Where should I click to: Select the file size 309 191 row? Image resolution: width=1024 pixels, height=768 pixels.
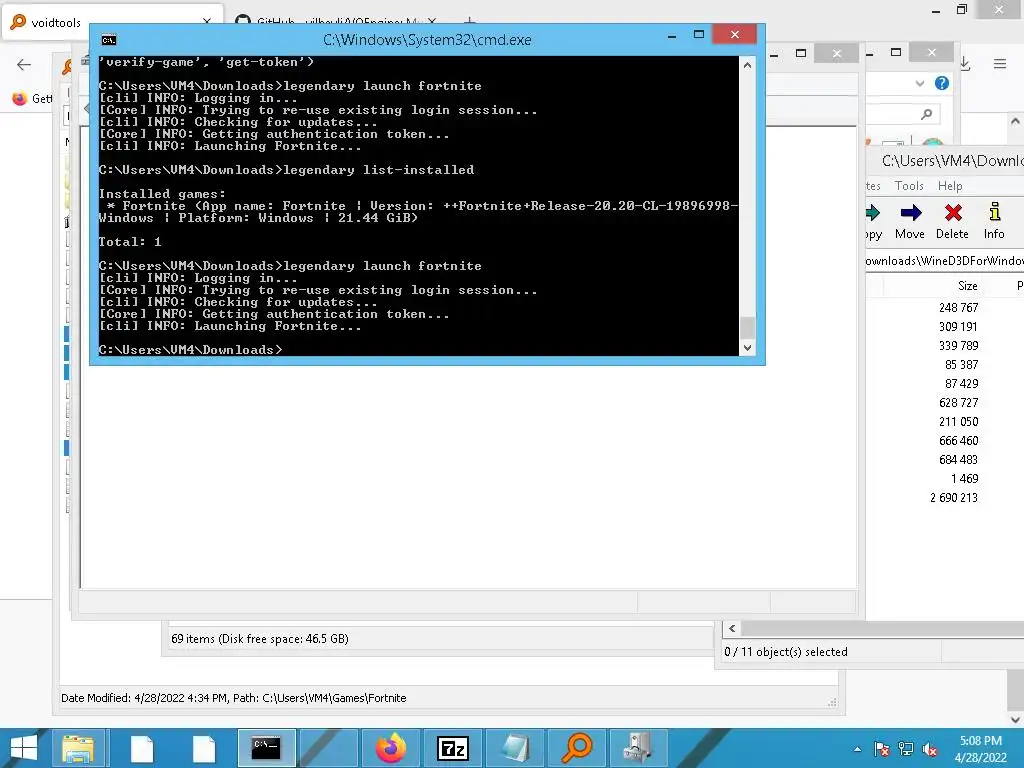point(958,327)
